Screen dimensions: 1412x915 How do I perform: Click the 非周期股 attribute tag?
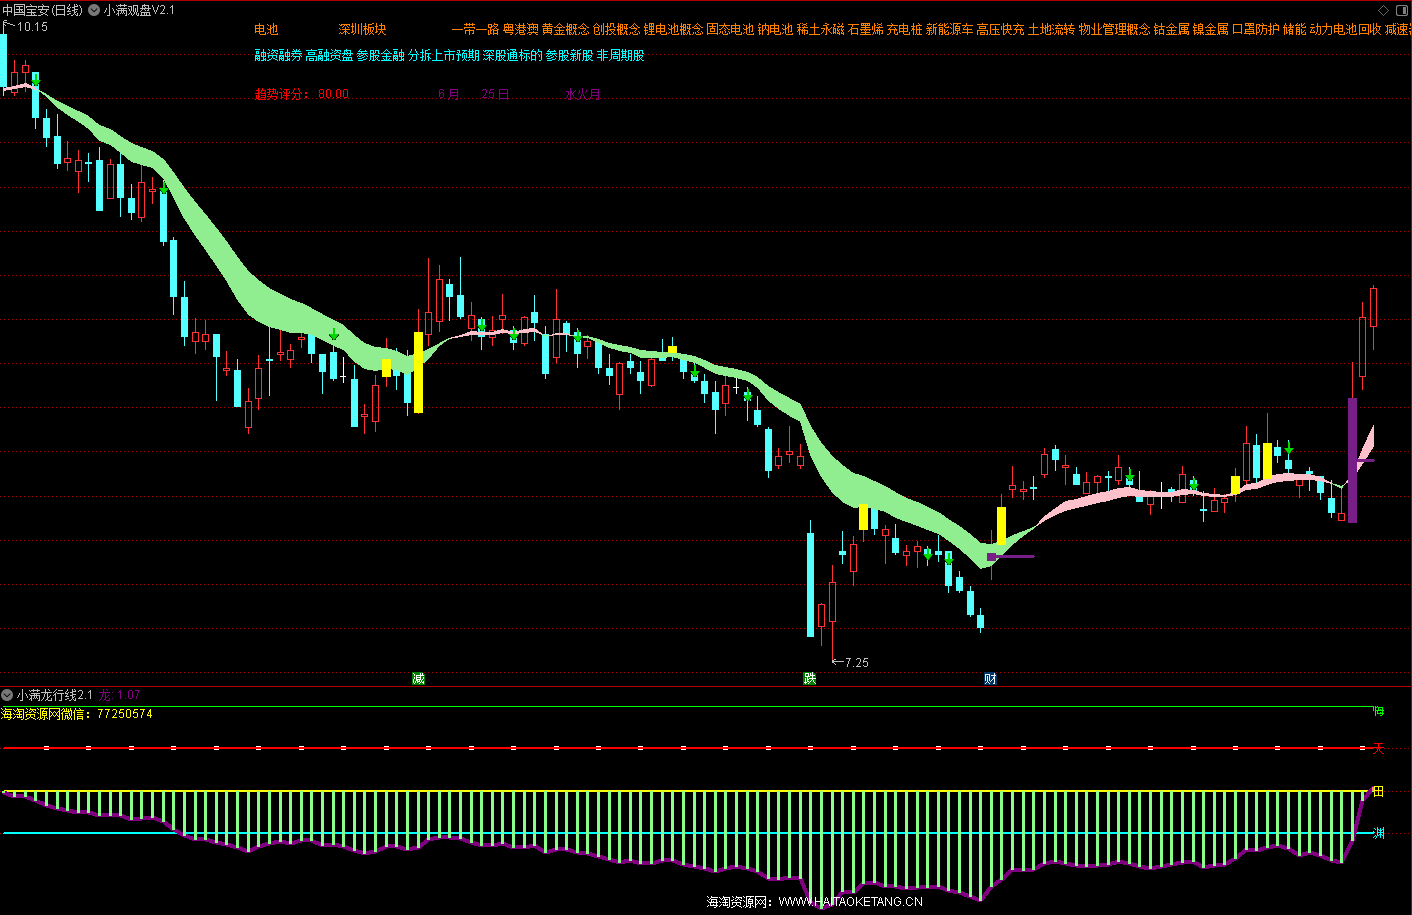620,56
